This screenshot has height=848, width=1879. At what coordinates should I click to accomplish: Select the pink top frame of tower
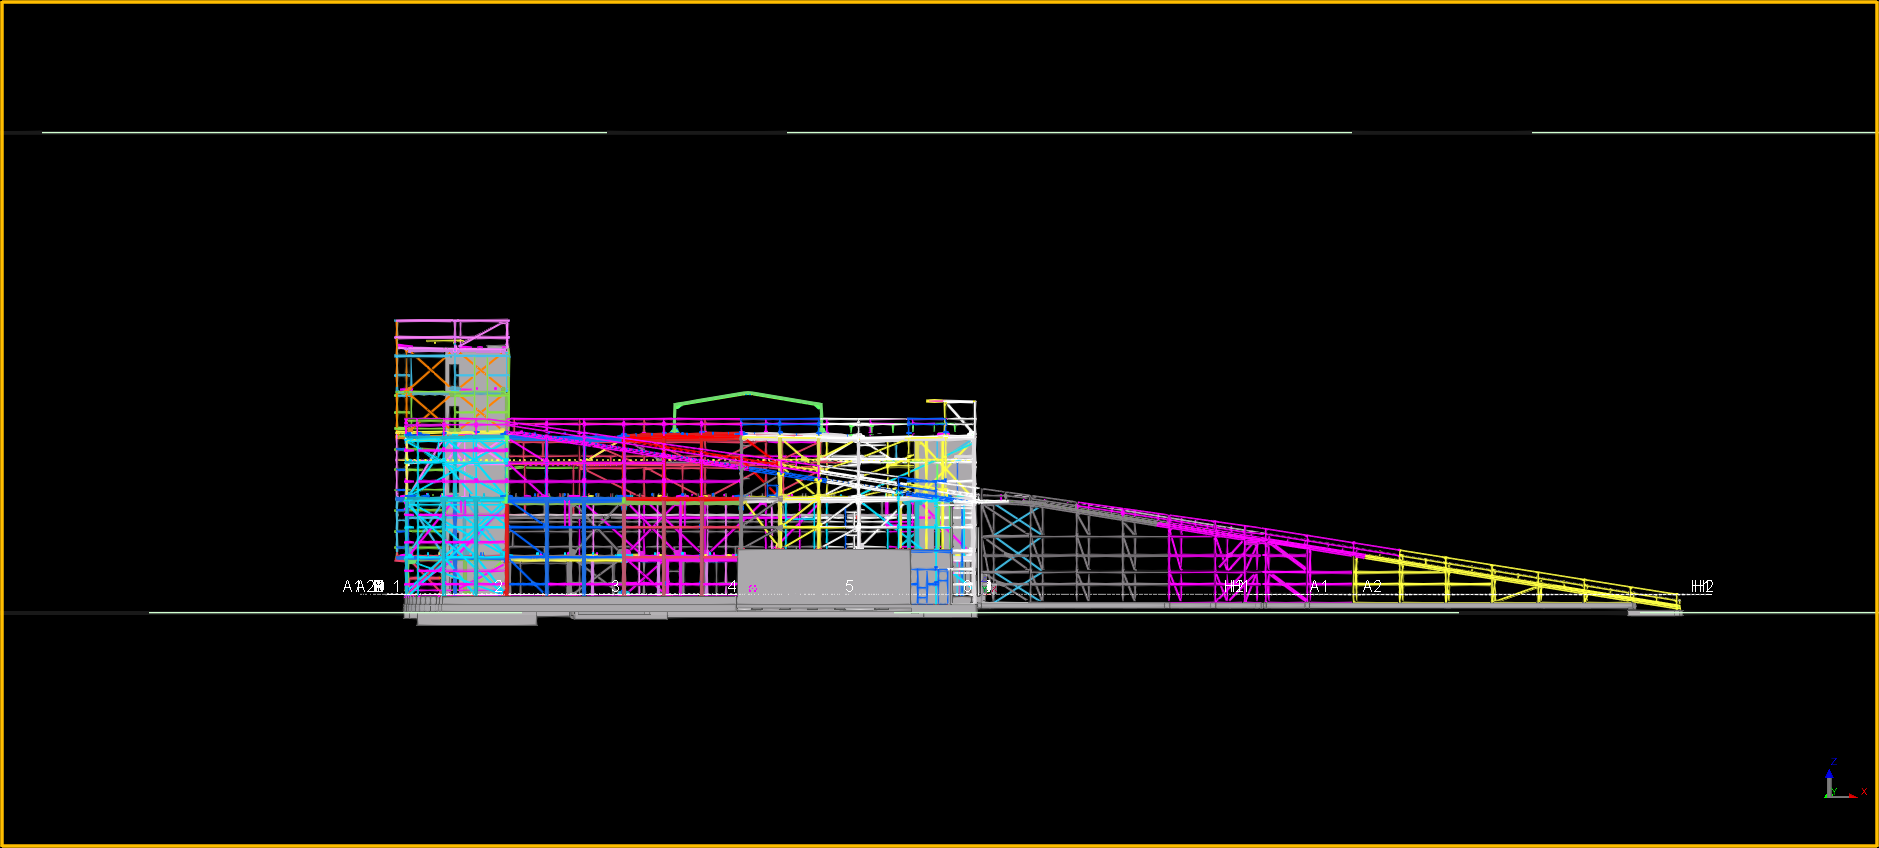coord(452,323)
